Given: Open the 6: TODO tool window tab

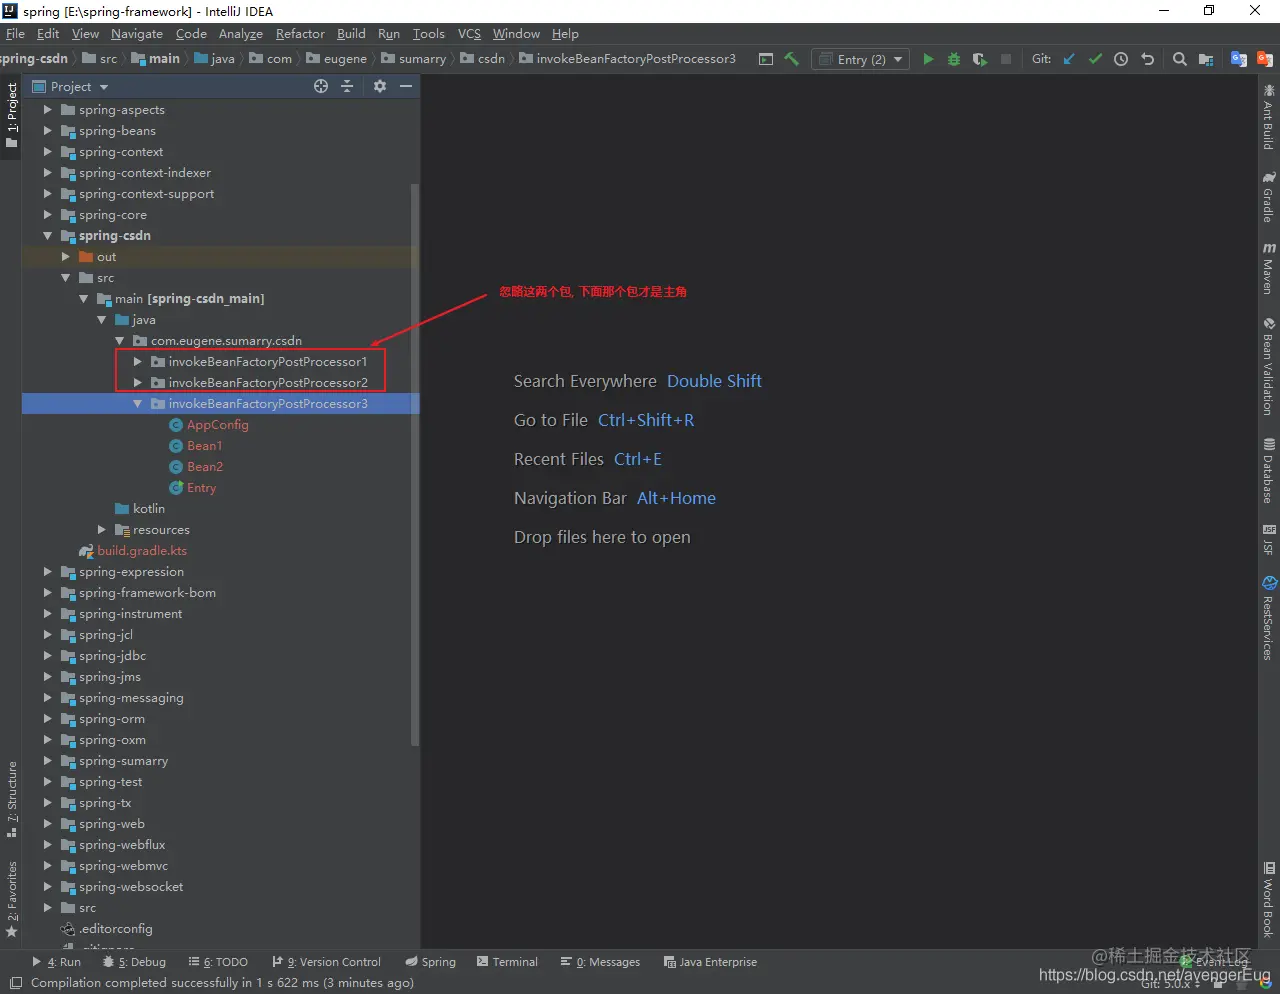Looking at the screenshot, I should 218,962.
